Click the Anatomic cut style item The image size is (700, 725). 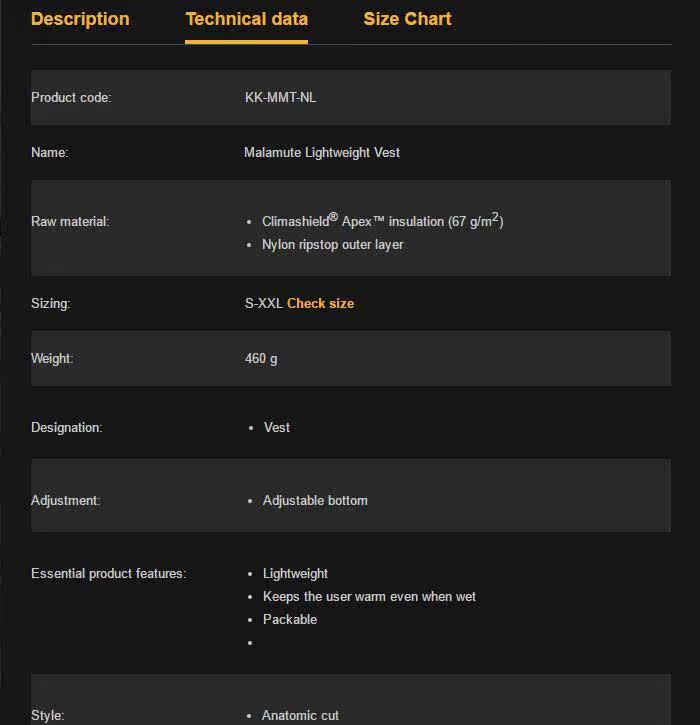point(300,715)
